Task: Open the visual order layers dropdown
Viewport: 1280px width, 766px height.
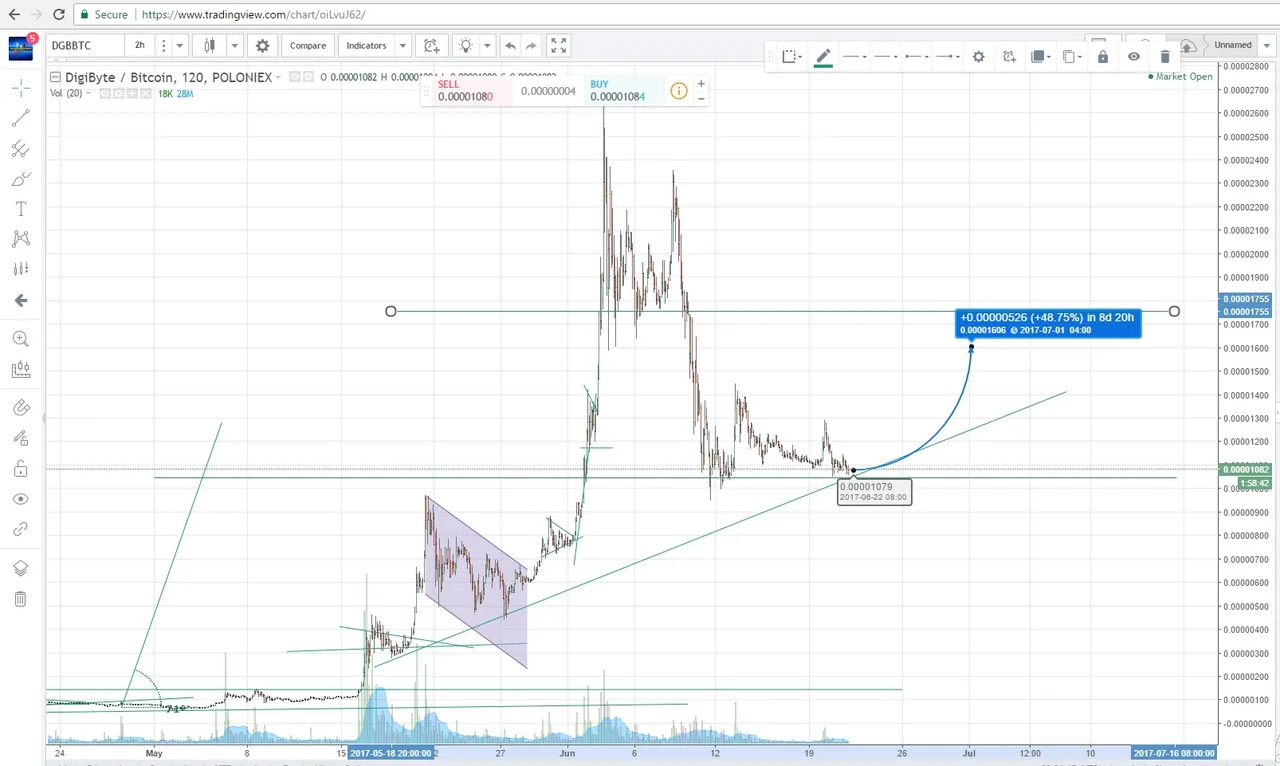Action: 1040,57
